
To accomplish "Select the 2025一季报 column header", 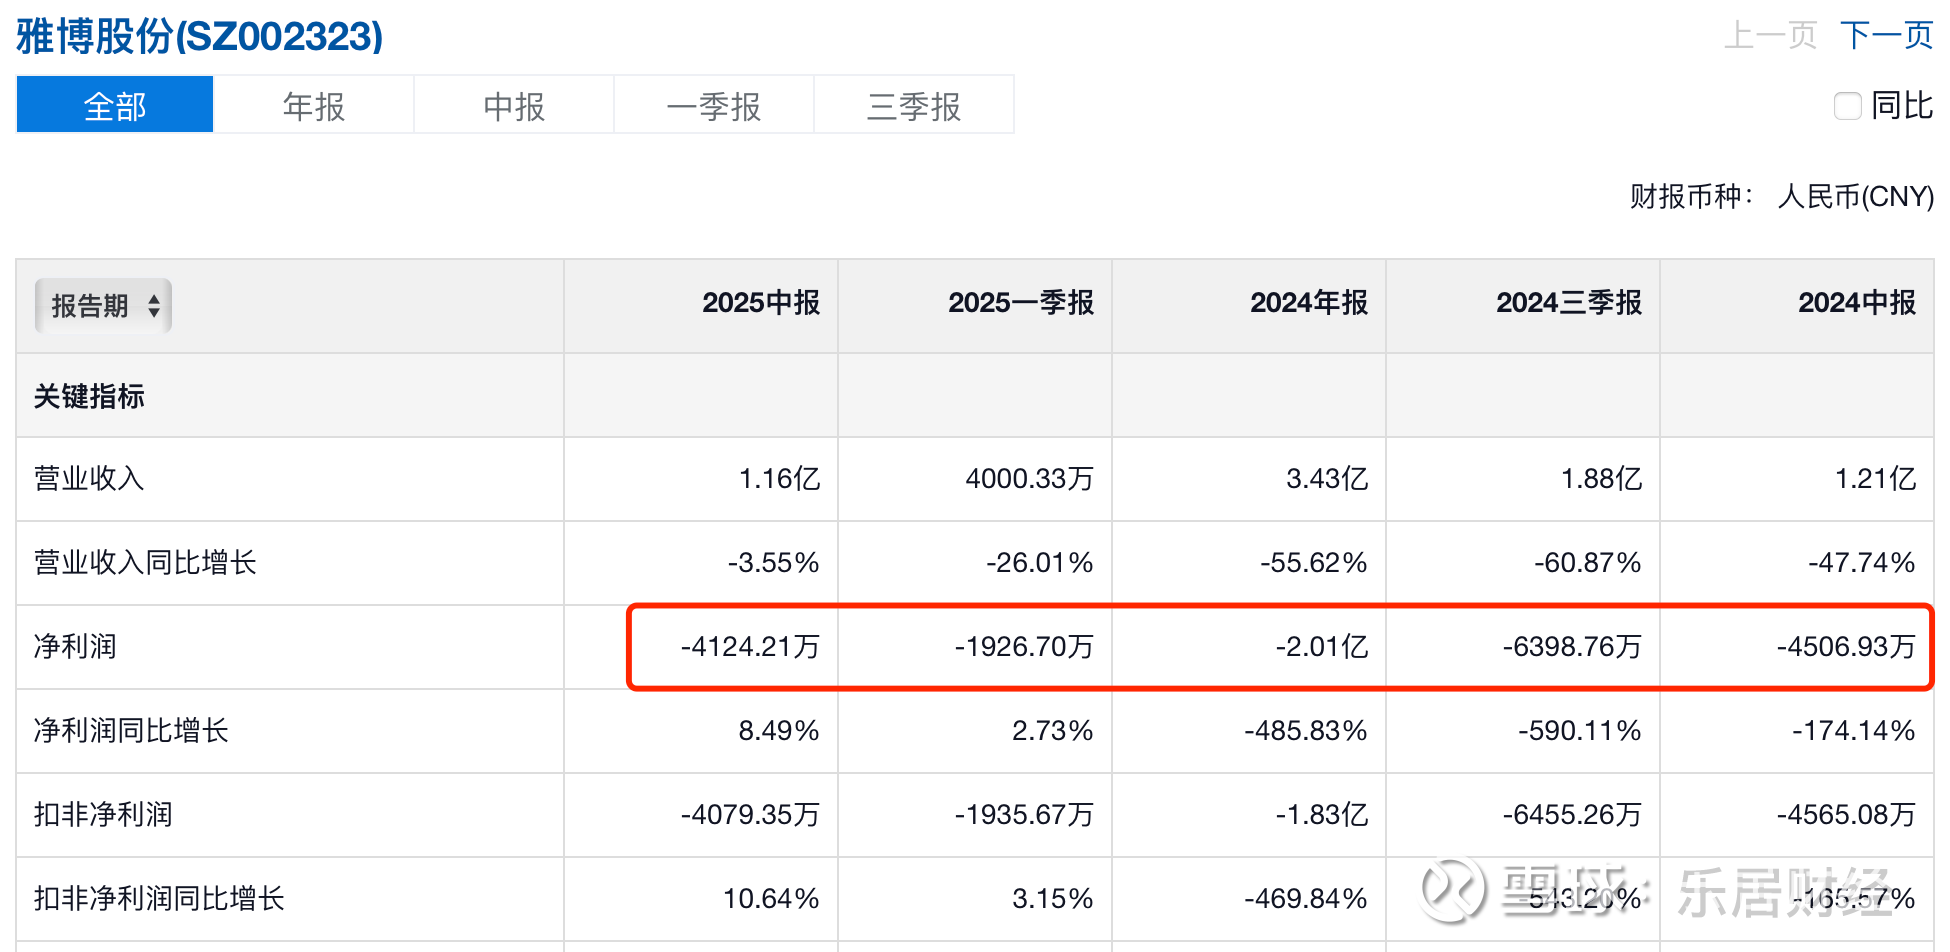I will [1021, 303].
